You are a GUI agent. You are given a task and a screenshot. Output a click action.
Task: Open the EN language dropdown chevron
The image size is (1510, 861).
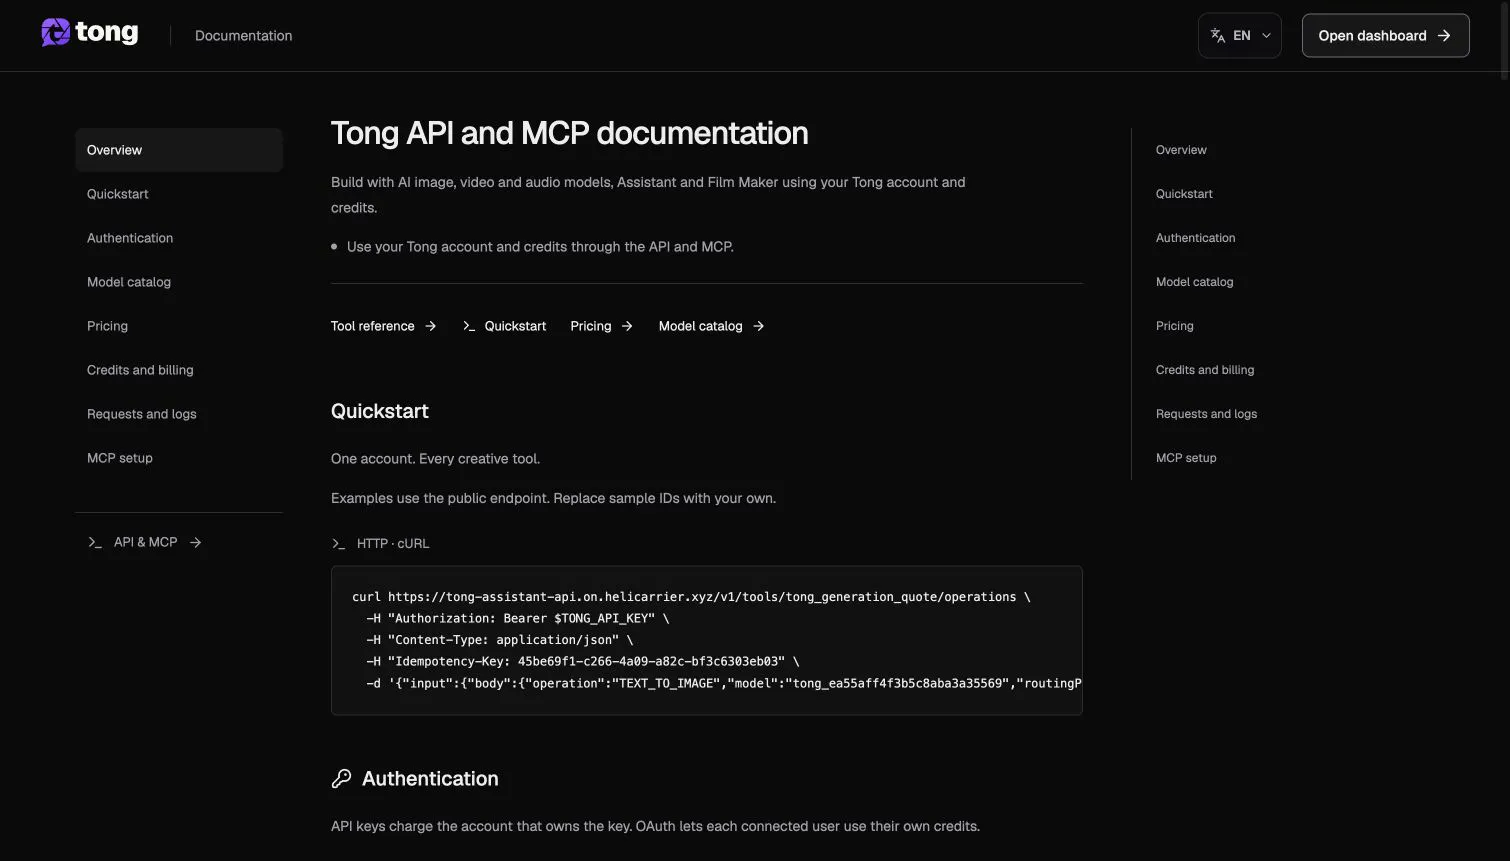pos(1266,36)
